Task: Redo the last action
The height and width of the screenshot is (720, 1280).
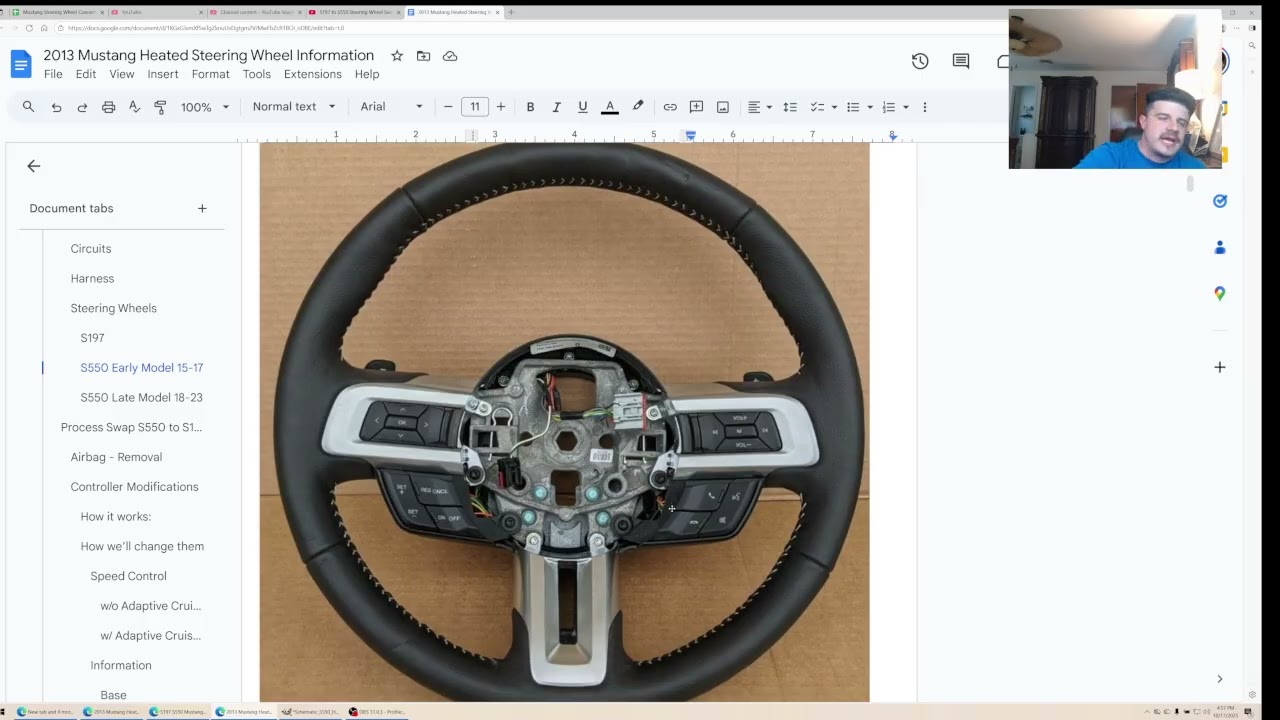Action: click(82, 107)
